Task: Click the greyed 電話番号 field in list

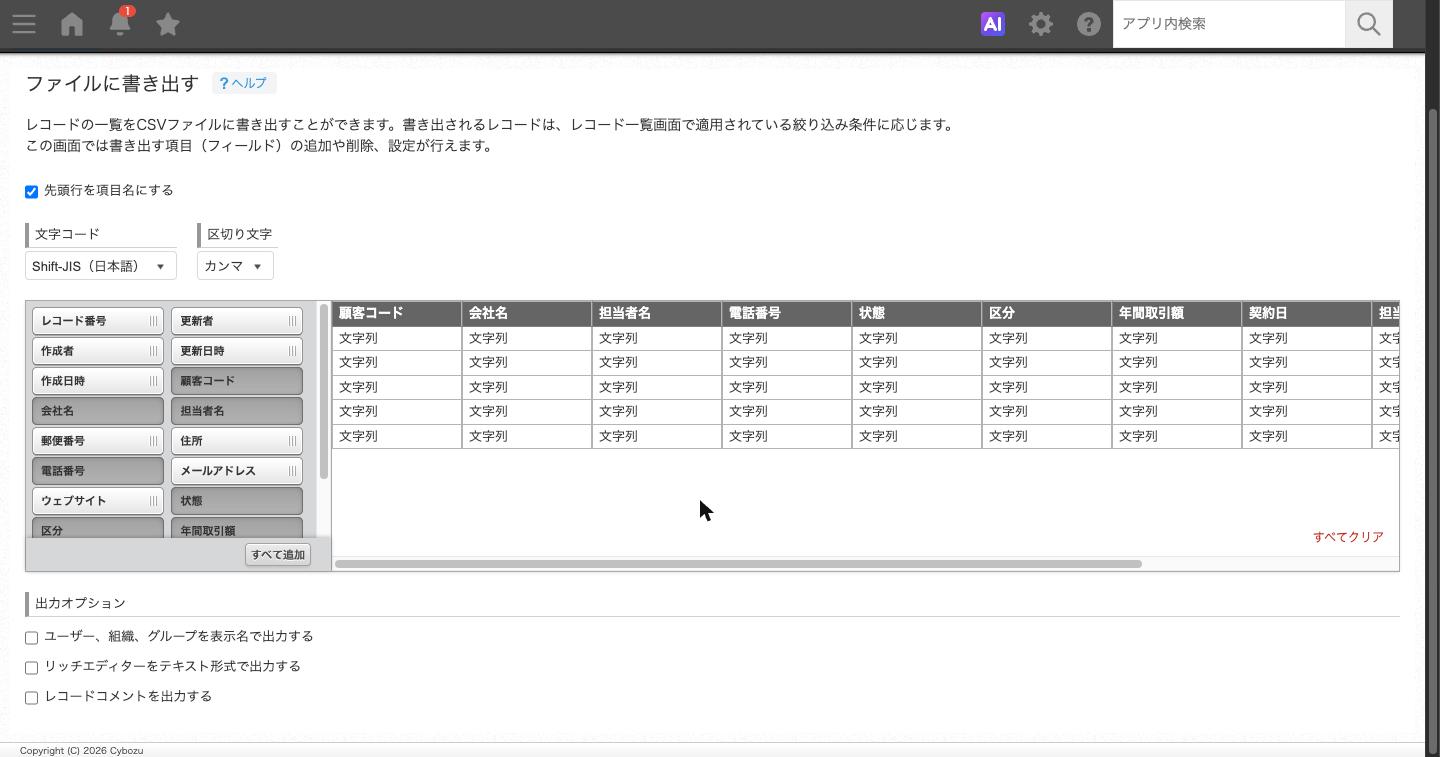Action: tap(98, 471)
